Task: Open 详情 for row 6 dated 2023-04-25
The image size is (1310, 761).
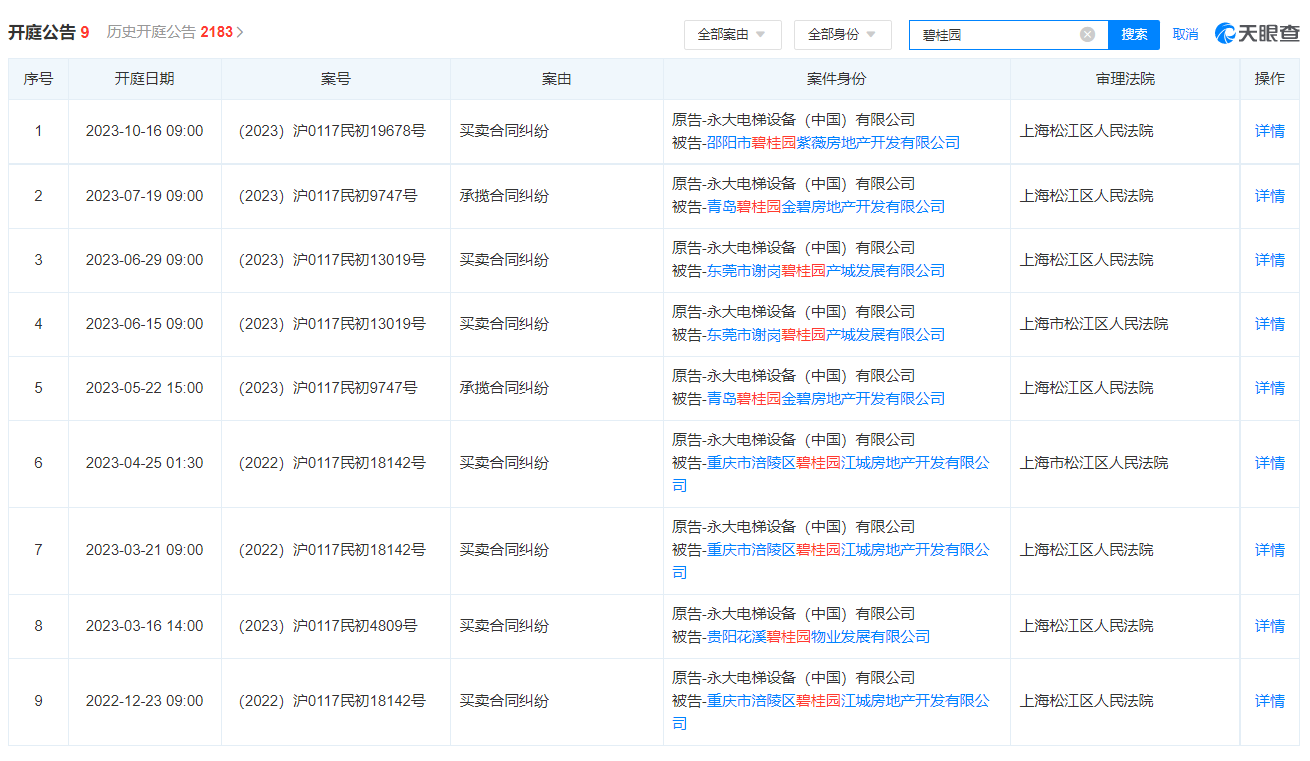Action: pyautogui.click(x=1270, y=463)
